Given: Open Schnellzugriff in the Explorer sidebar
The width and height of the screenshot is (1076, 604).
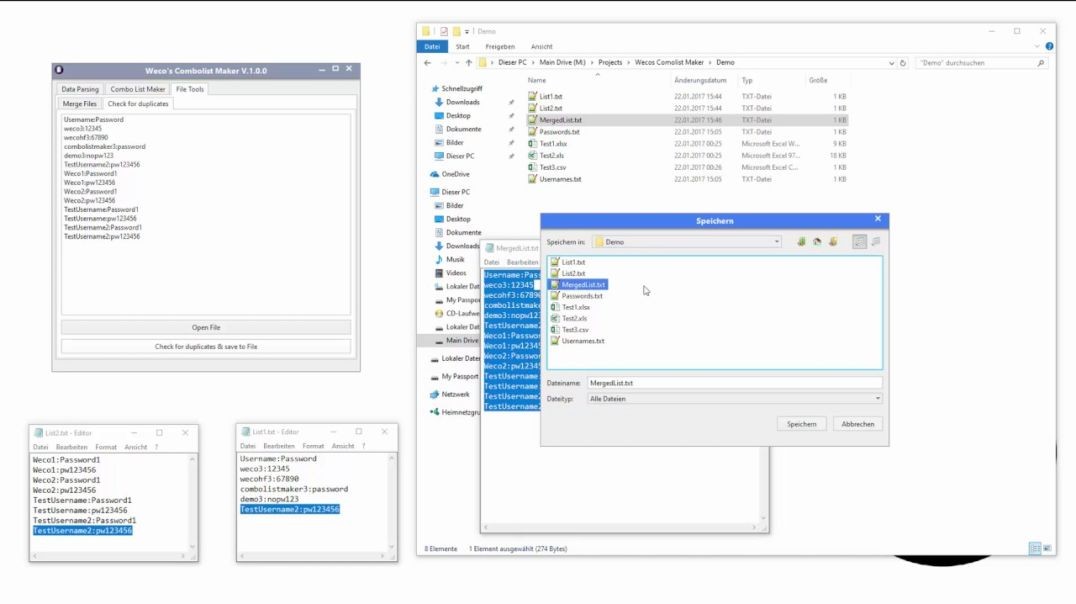Looking at the screenshot, I should pyautogui.click(x=456, y=89).
